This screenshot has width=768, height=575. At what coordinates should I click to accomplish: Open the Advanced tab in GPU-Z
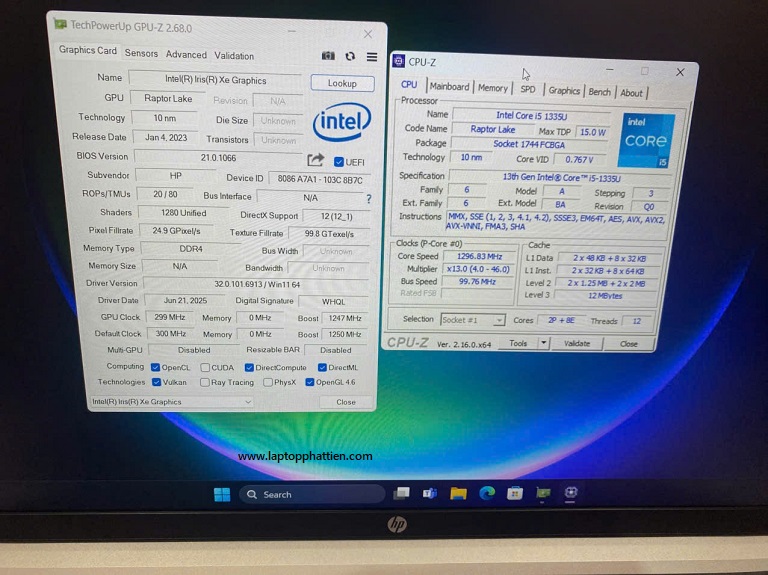coord(186,54)
